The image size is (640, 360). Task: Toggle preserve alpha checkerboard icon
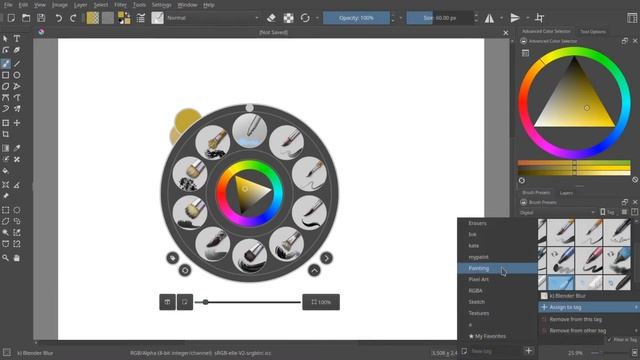coord(289,18)
